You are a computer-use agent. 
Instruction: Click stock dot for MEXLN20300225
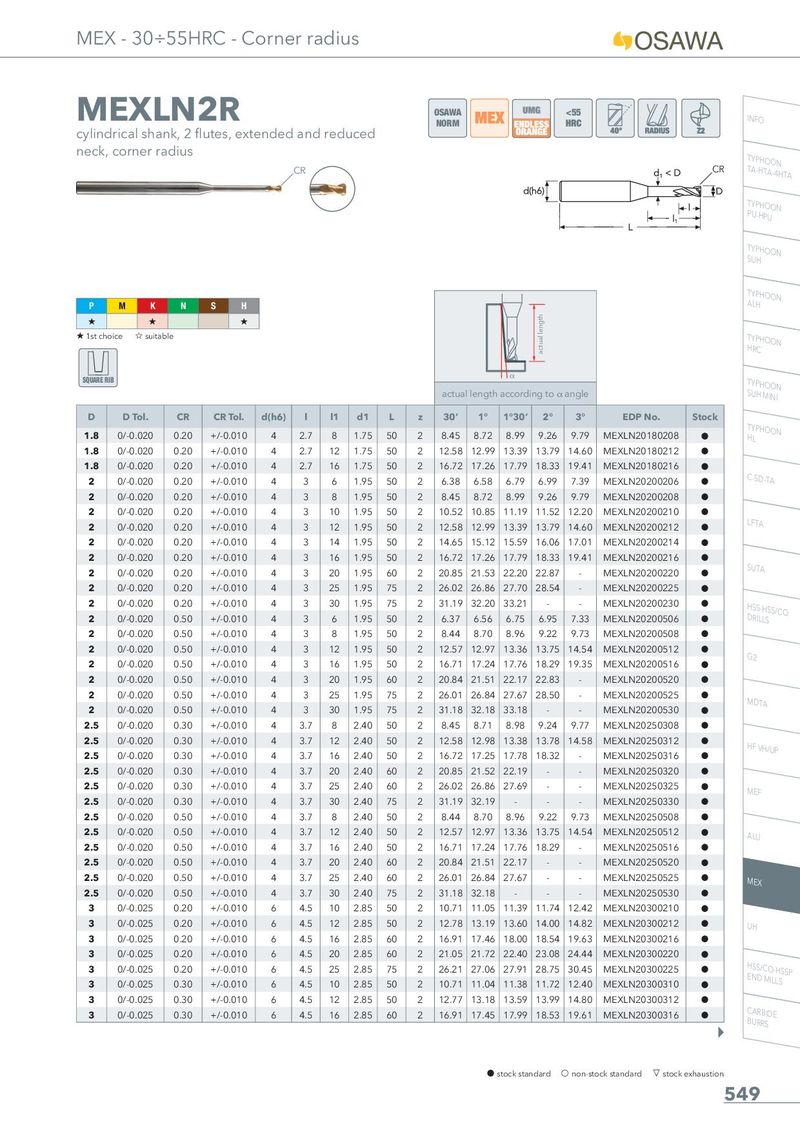click(705, 970)
